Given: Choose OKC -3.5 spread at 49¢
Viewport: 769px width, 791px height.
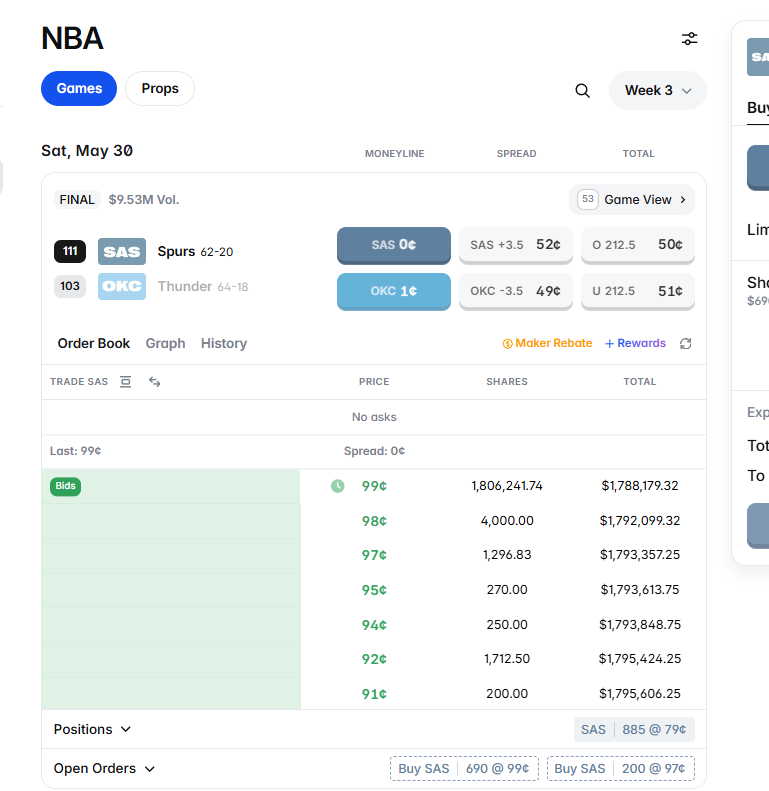Looking at the screenshot, I should (516, 291).
